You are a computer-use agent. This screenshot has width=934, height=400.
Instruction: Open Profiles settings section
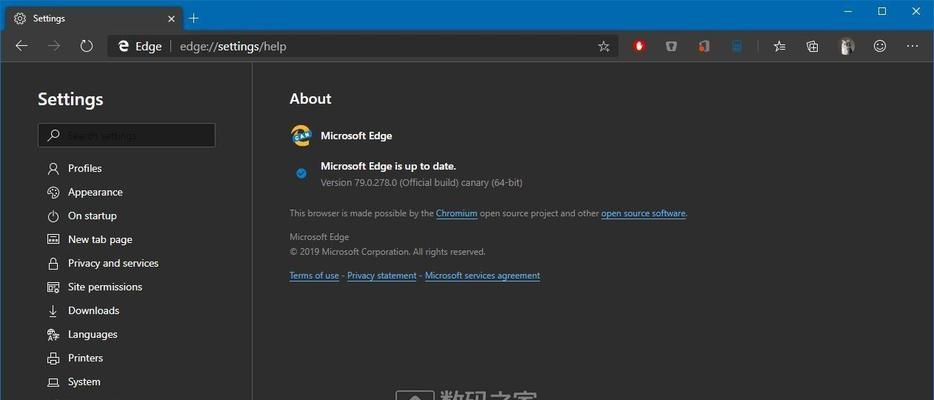point(85,168)
